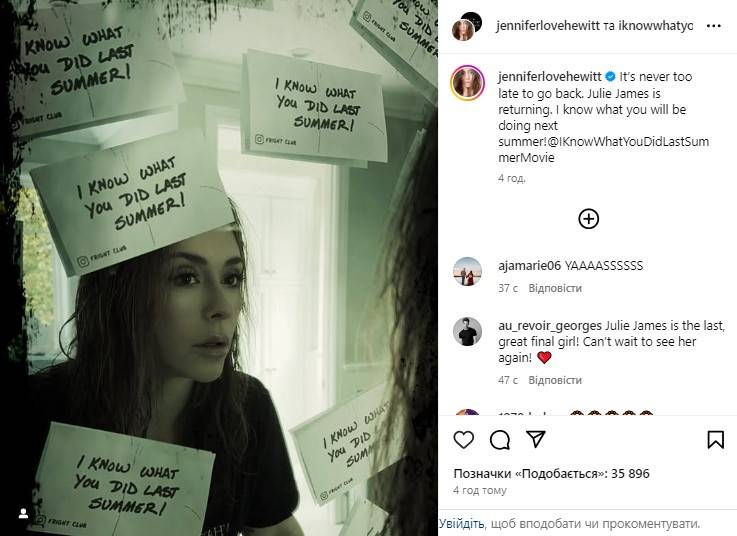This screenshot has height=536, width=737.
Task: Open the post photo of mirror notes
Action: pyautogui.click(x=219, y=268)
